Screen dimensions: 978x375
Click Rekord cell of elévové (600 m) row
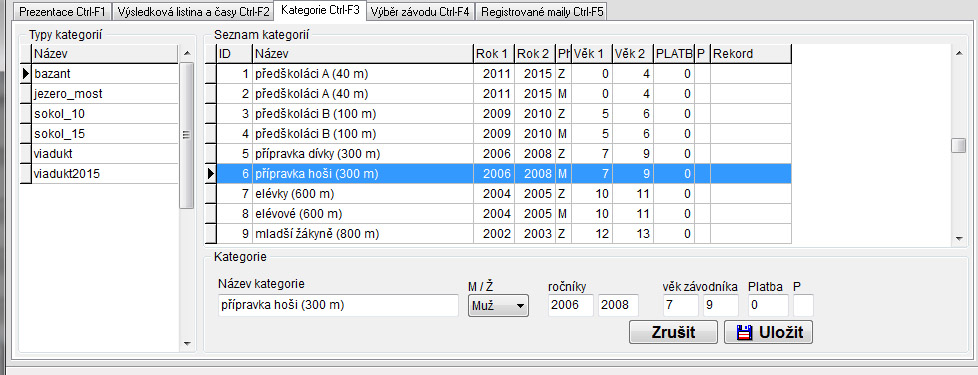[751, 213]
